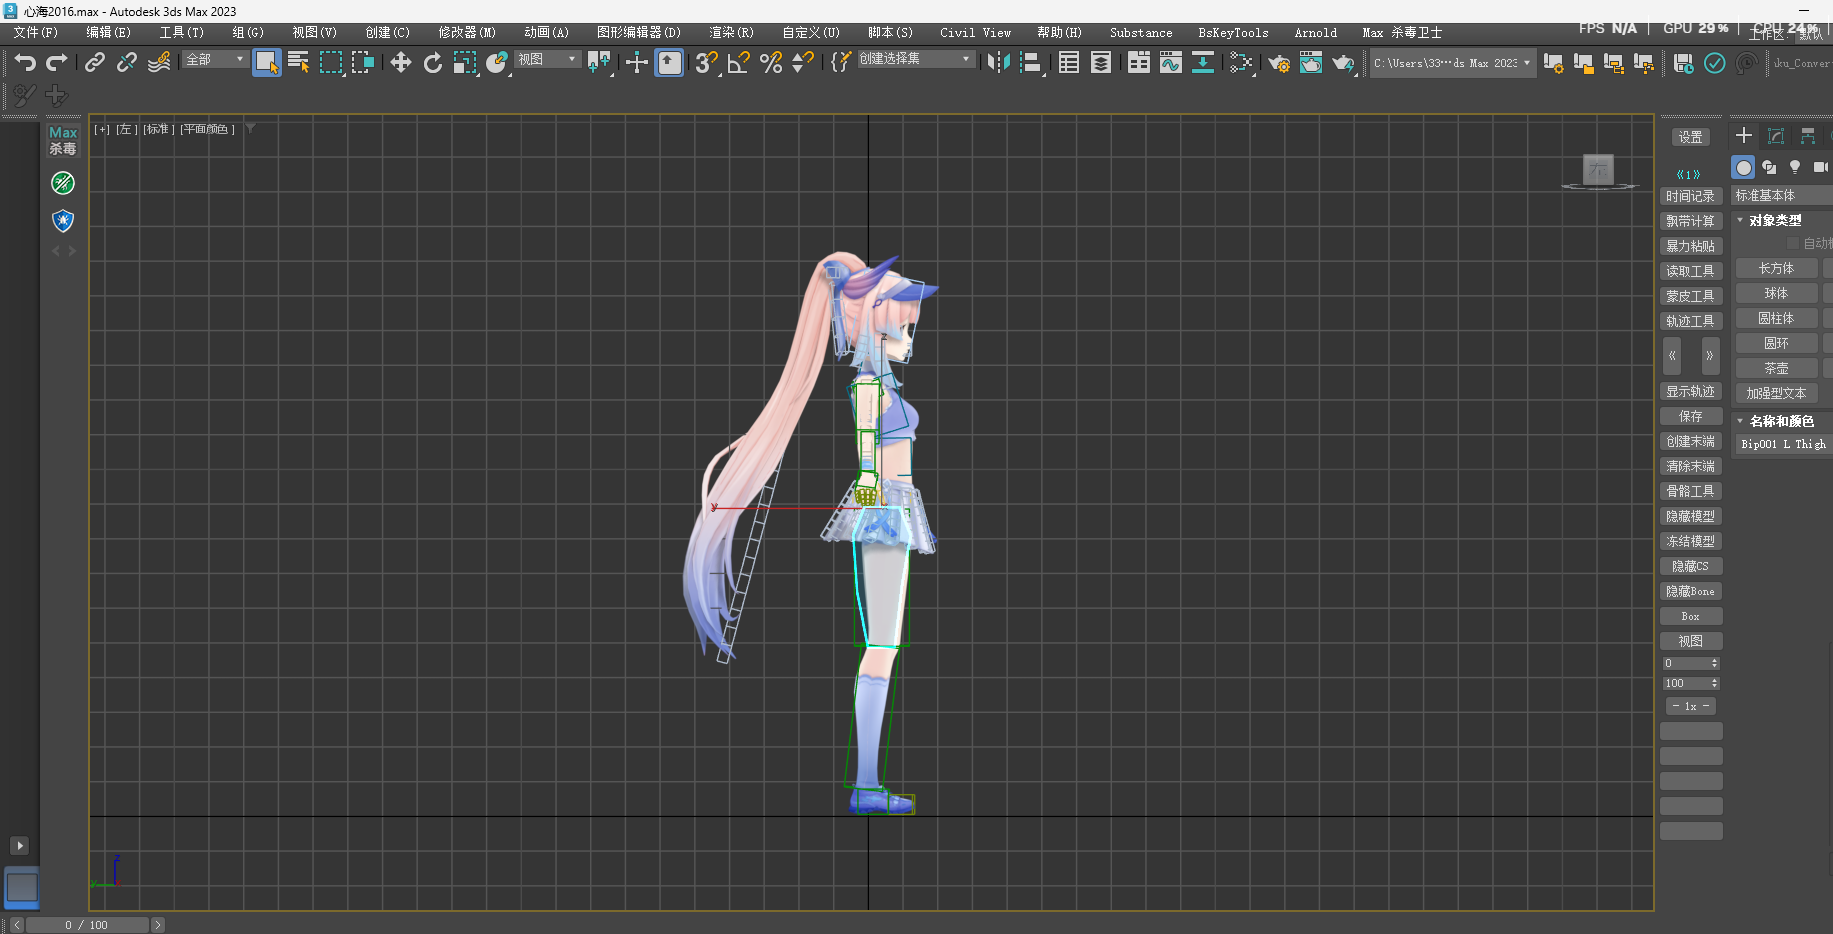
Task: Open the 标准基本体 category dropdown
Action: point(1781,195)
